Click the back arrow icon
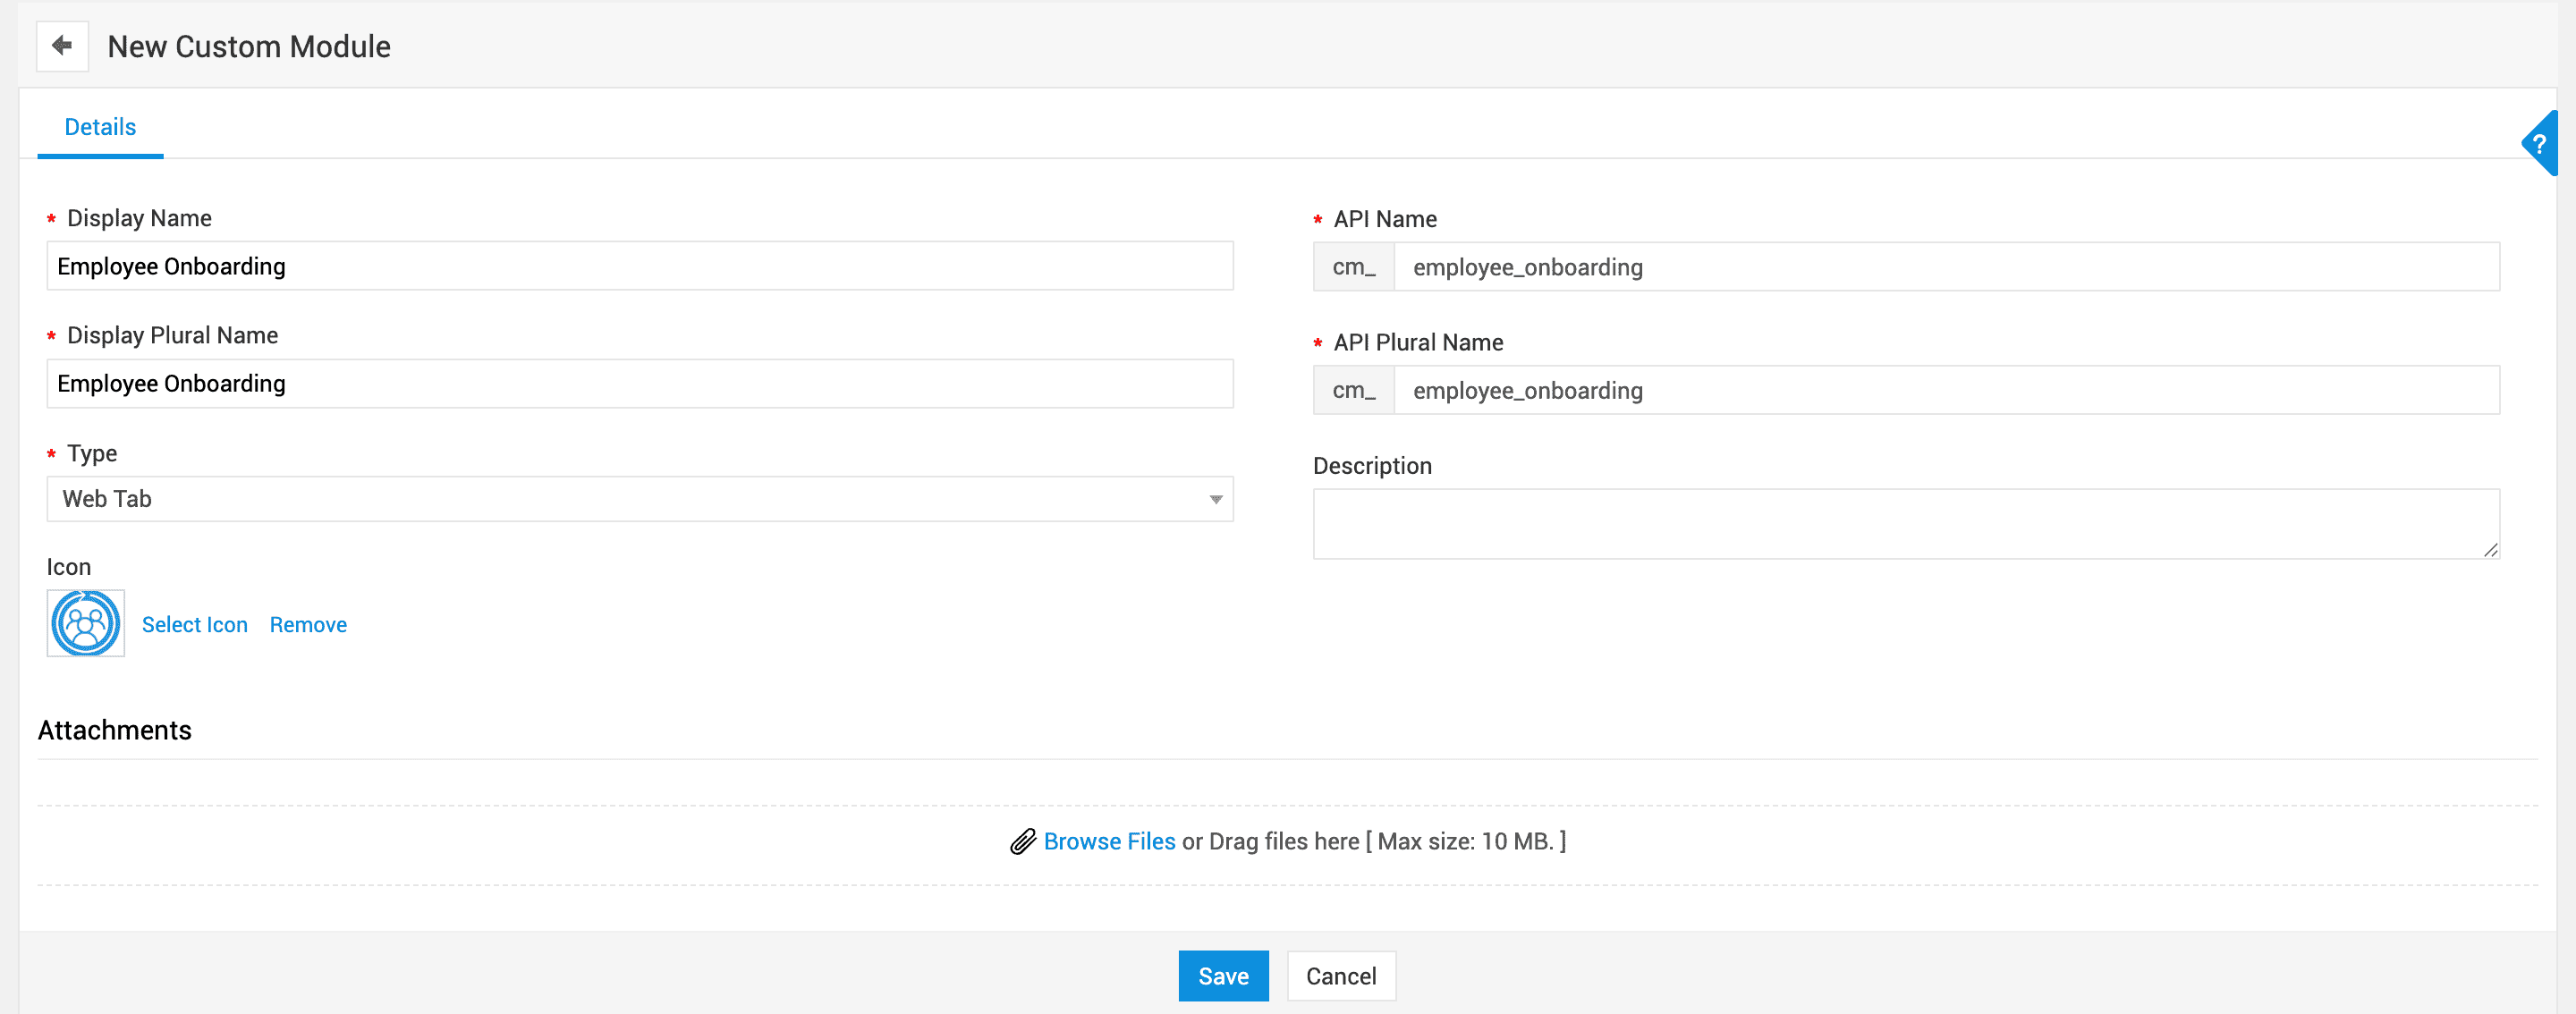Screen dimensions: 2576x1014 tap(62, 46)
